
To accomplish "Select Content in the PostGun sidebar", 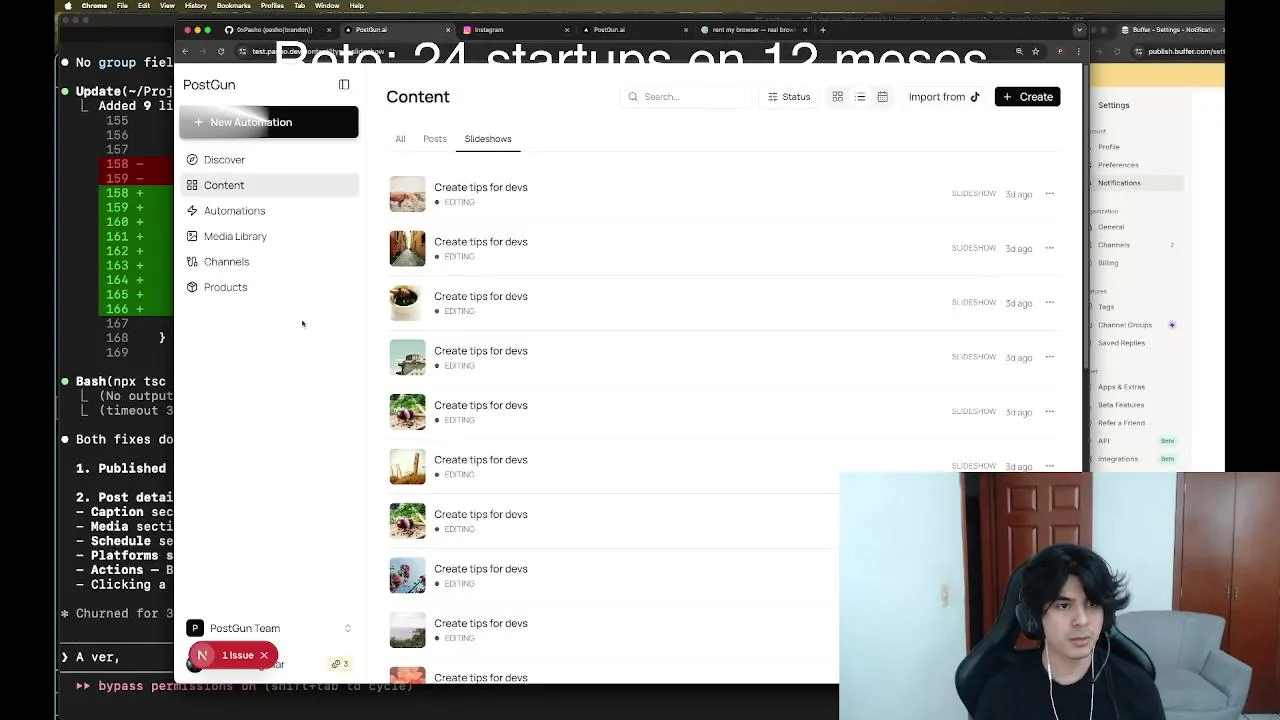I will click(268, 185).
